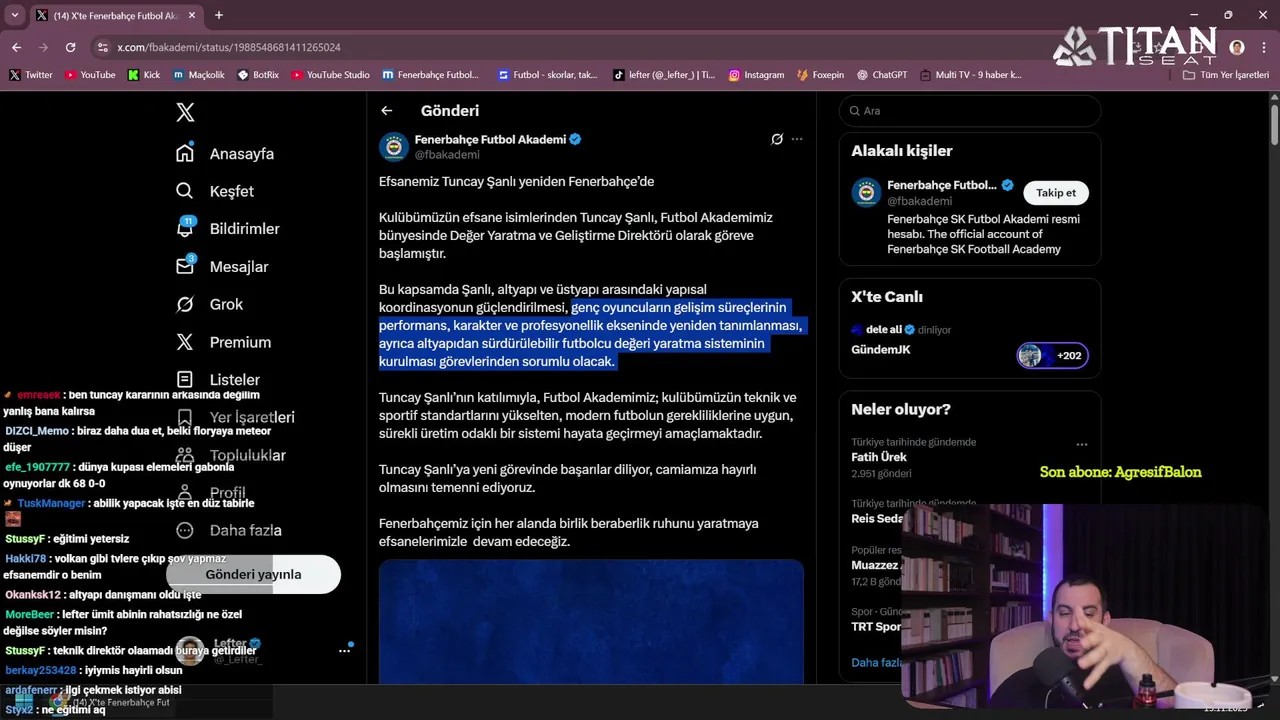Open Chrome profile avatar
Image resolution: width=1280 pixels, height=720 pixels.
click(1237, 47)
